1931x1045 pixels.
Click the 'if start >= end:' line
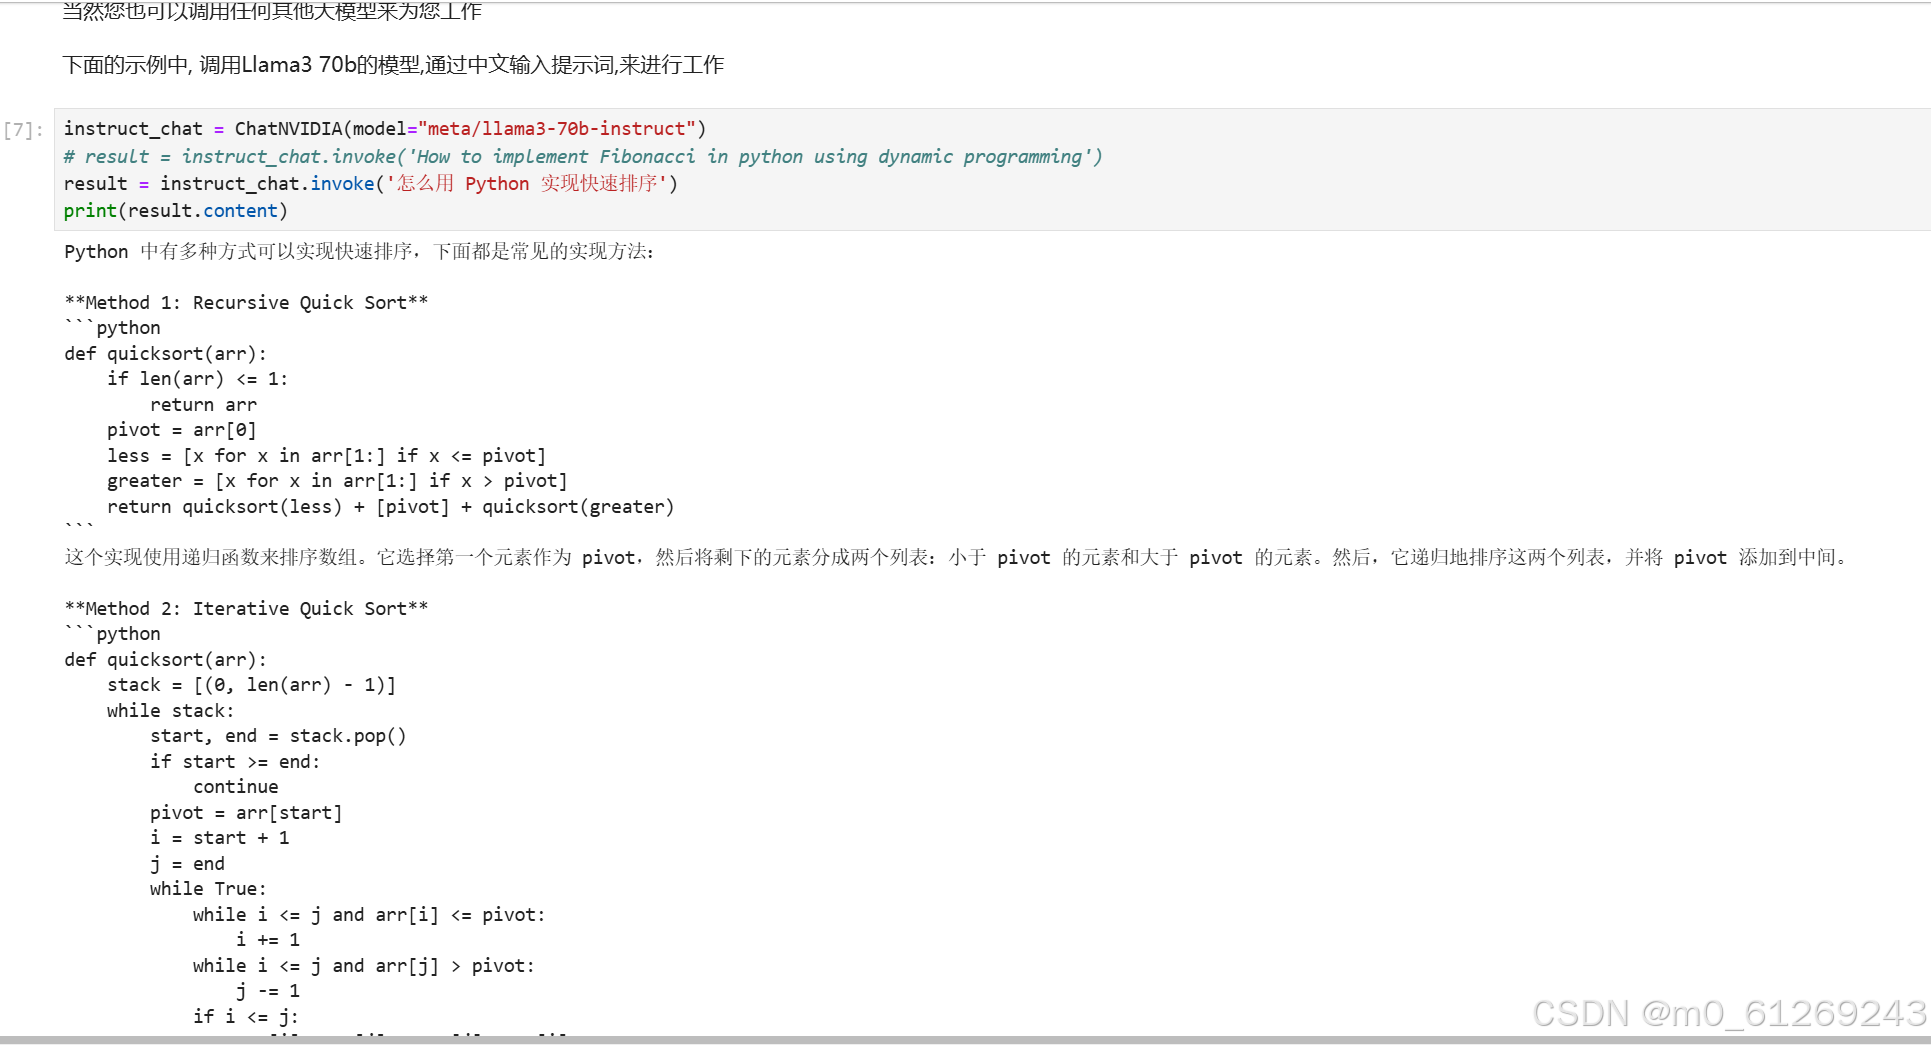point(235,762)
